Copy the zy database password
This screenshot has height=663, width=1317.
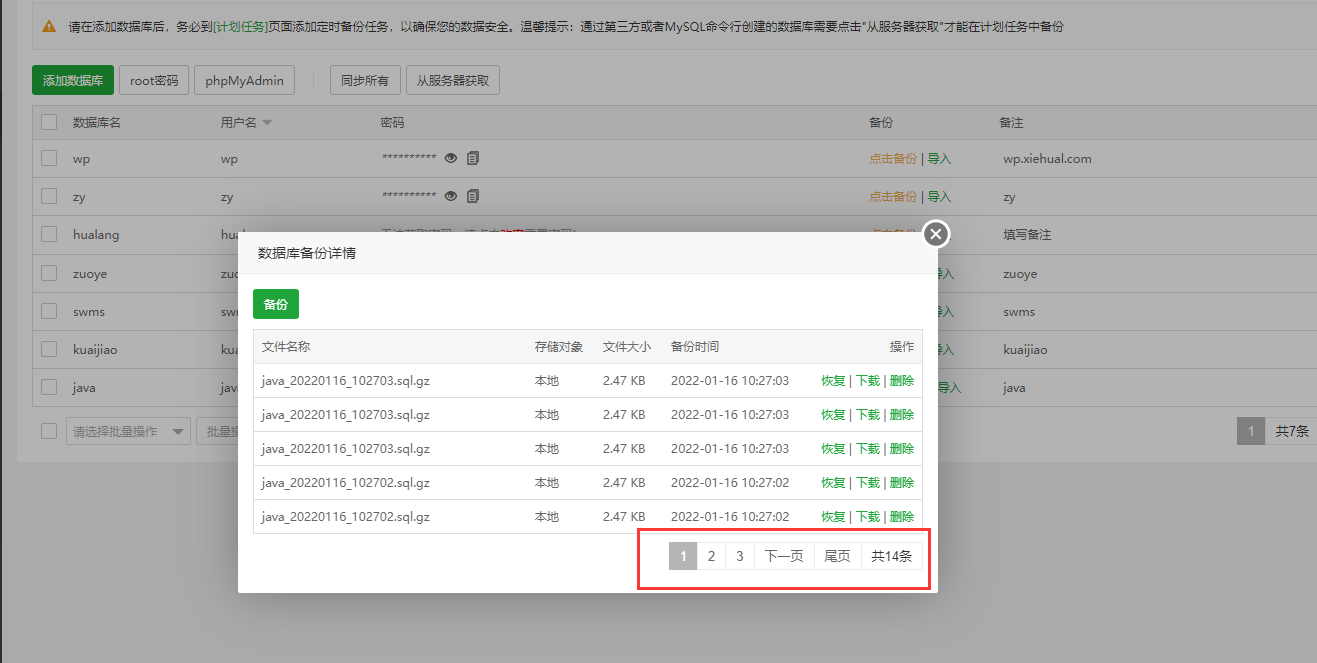[x=473, y=196]
